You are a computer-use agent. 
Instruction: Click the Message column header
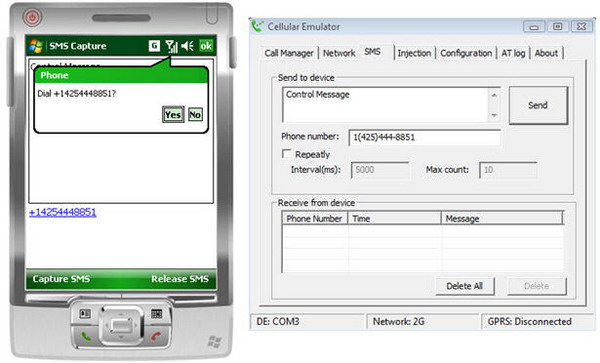click(502, 218)
